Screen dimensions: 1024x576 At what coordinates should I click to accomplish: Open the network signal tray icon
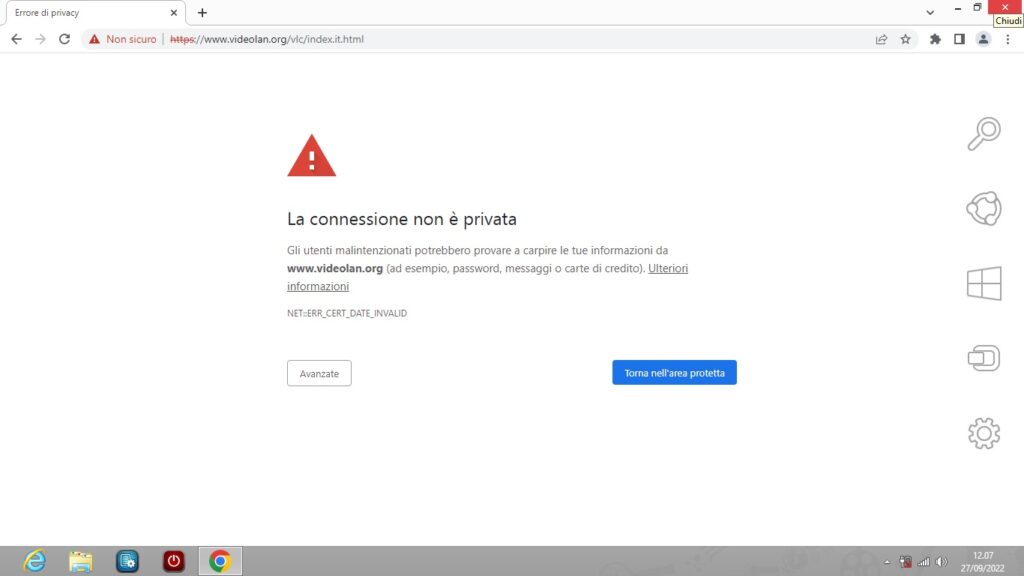tap(923, 562)
